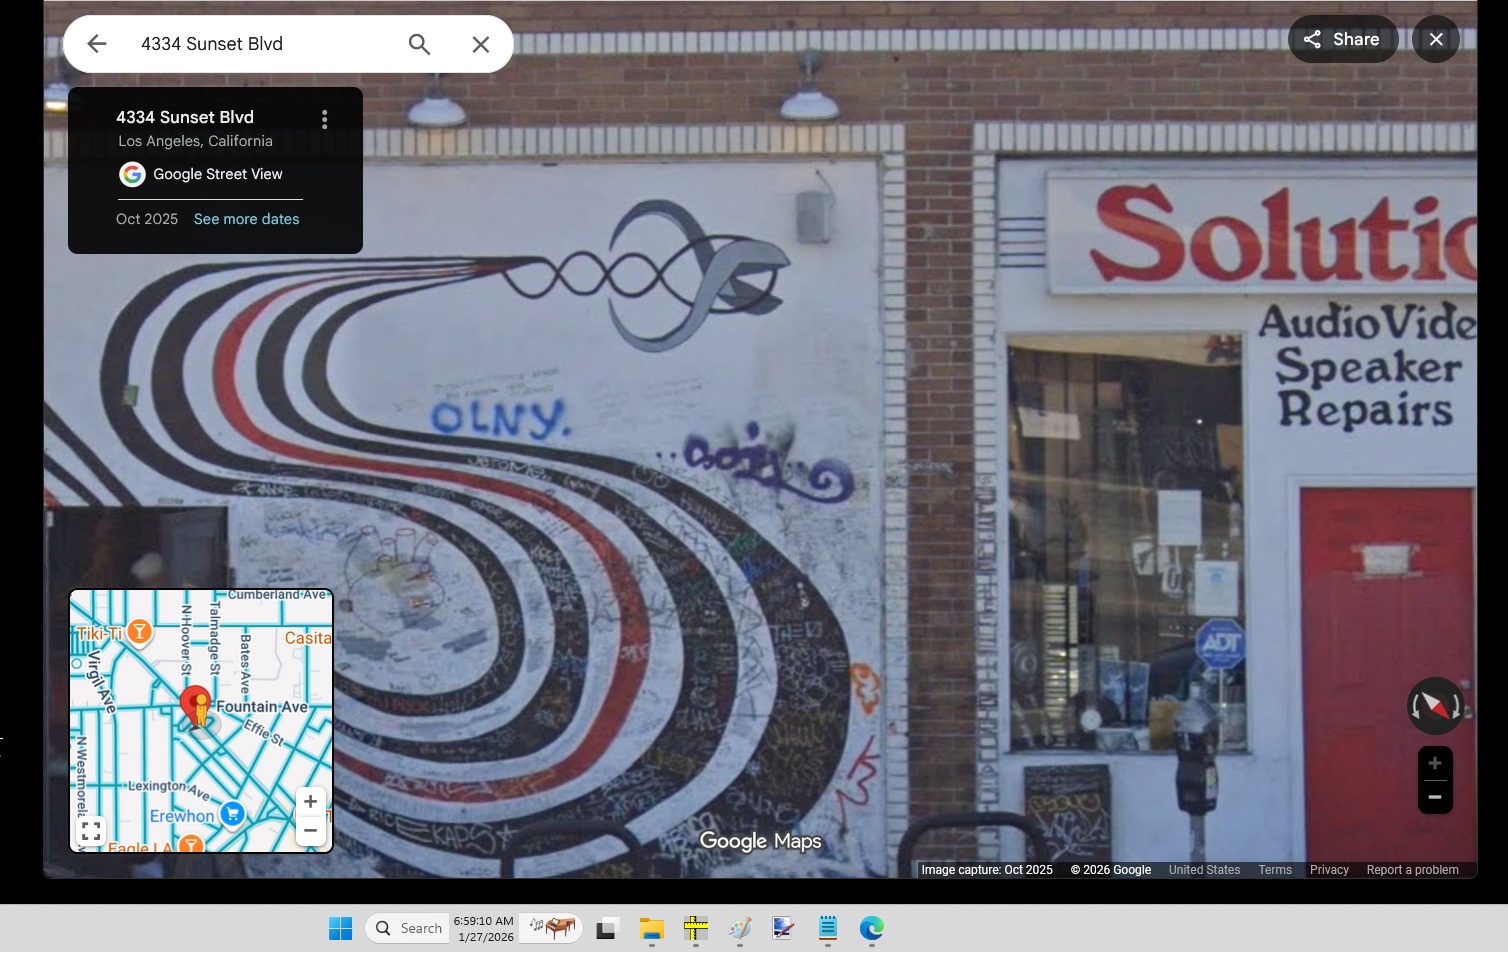Screen dimensions: 1508x954
Task: Zoom in on the minimap
Action: pos(310,802)
